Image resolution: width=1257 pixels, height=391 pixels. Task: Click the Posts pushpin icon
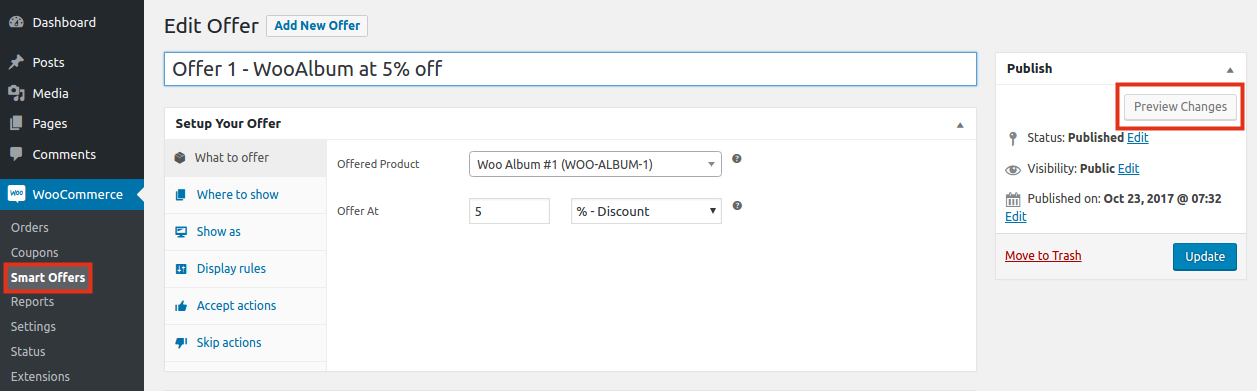[16, 62]
